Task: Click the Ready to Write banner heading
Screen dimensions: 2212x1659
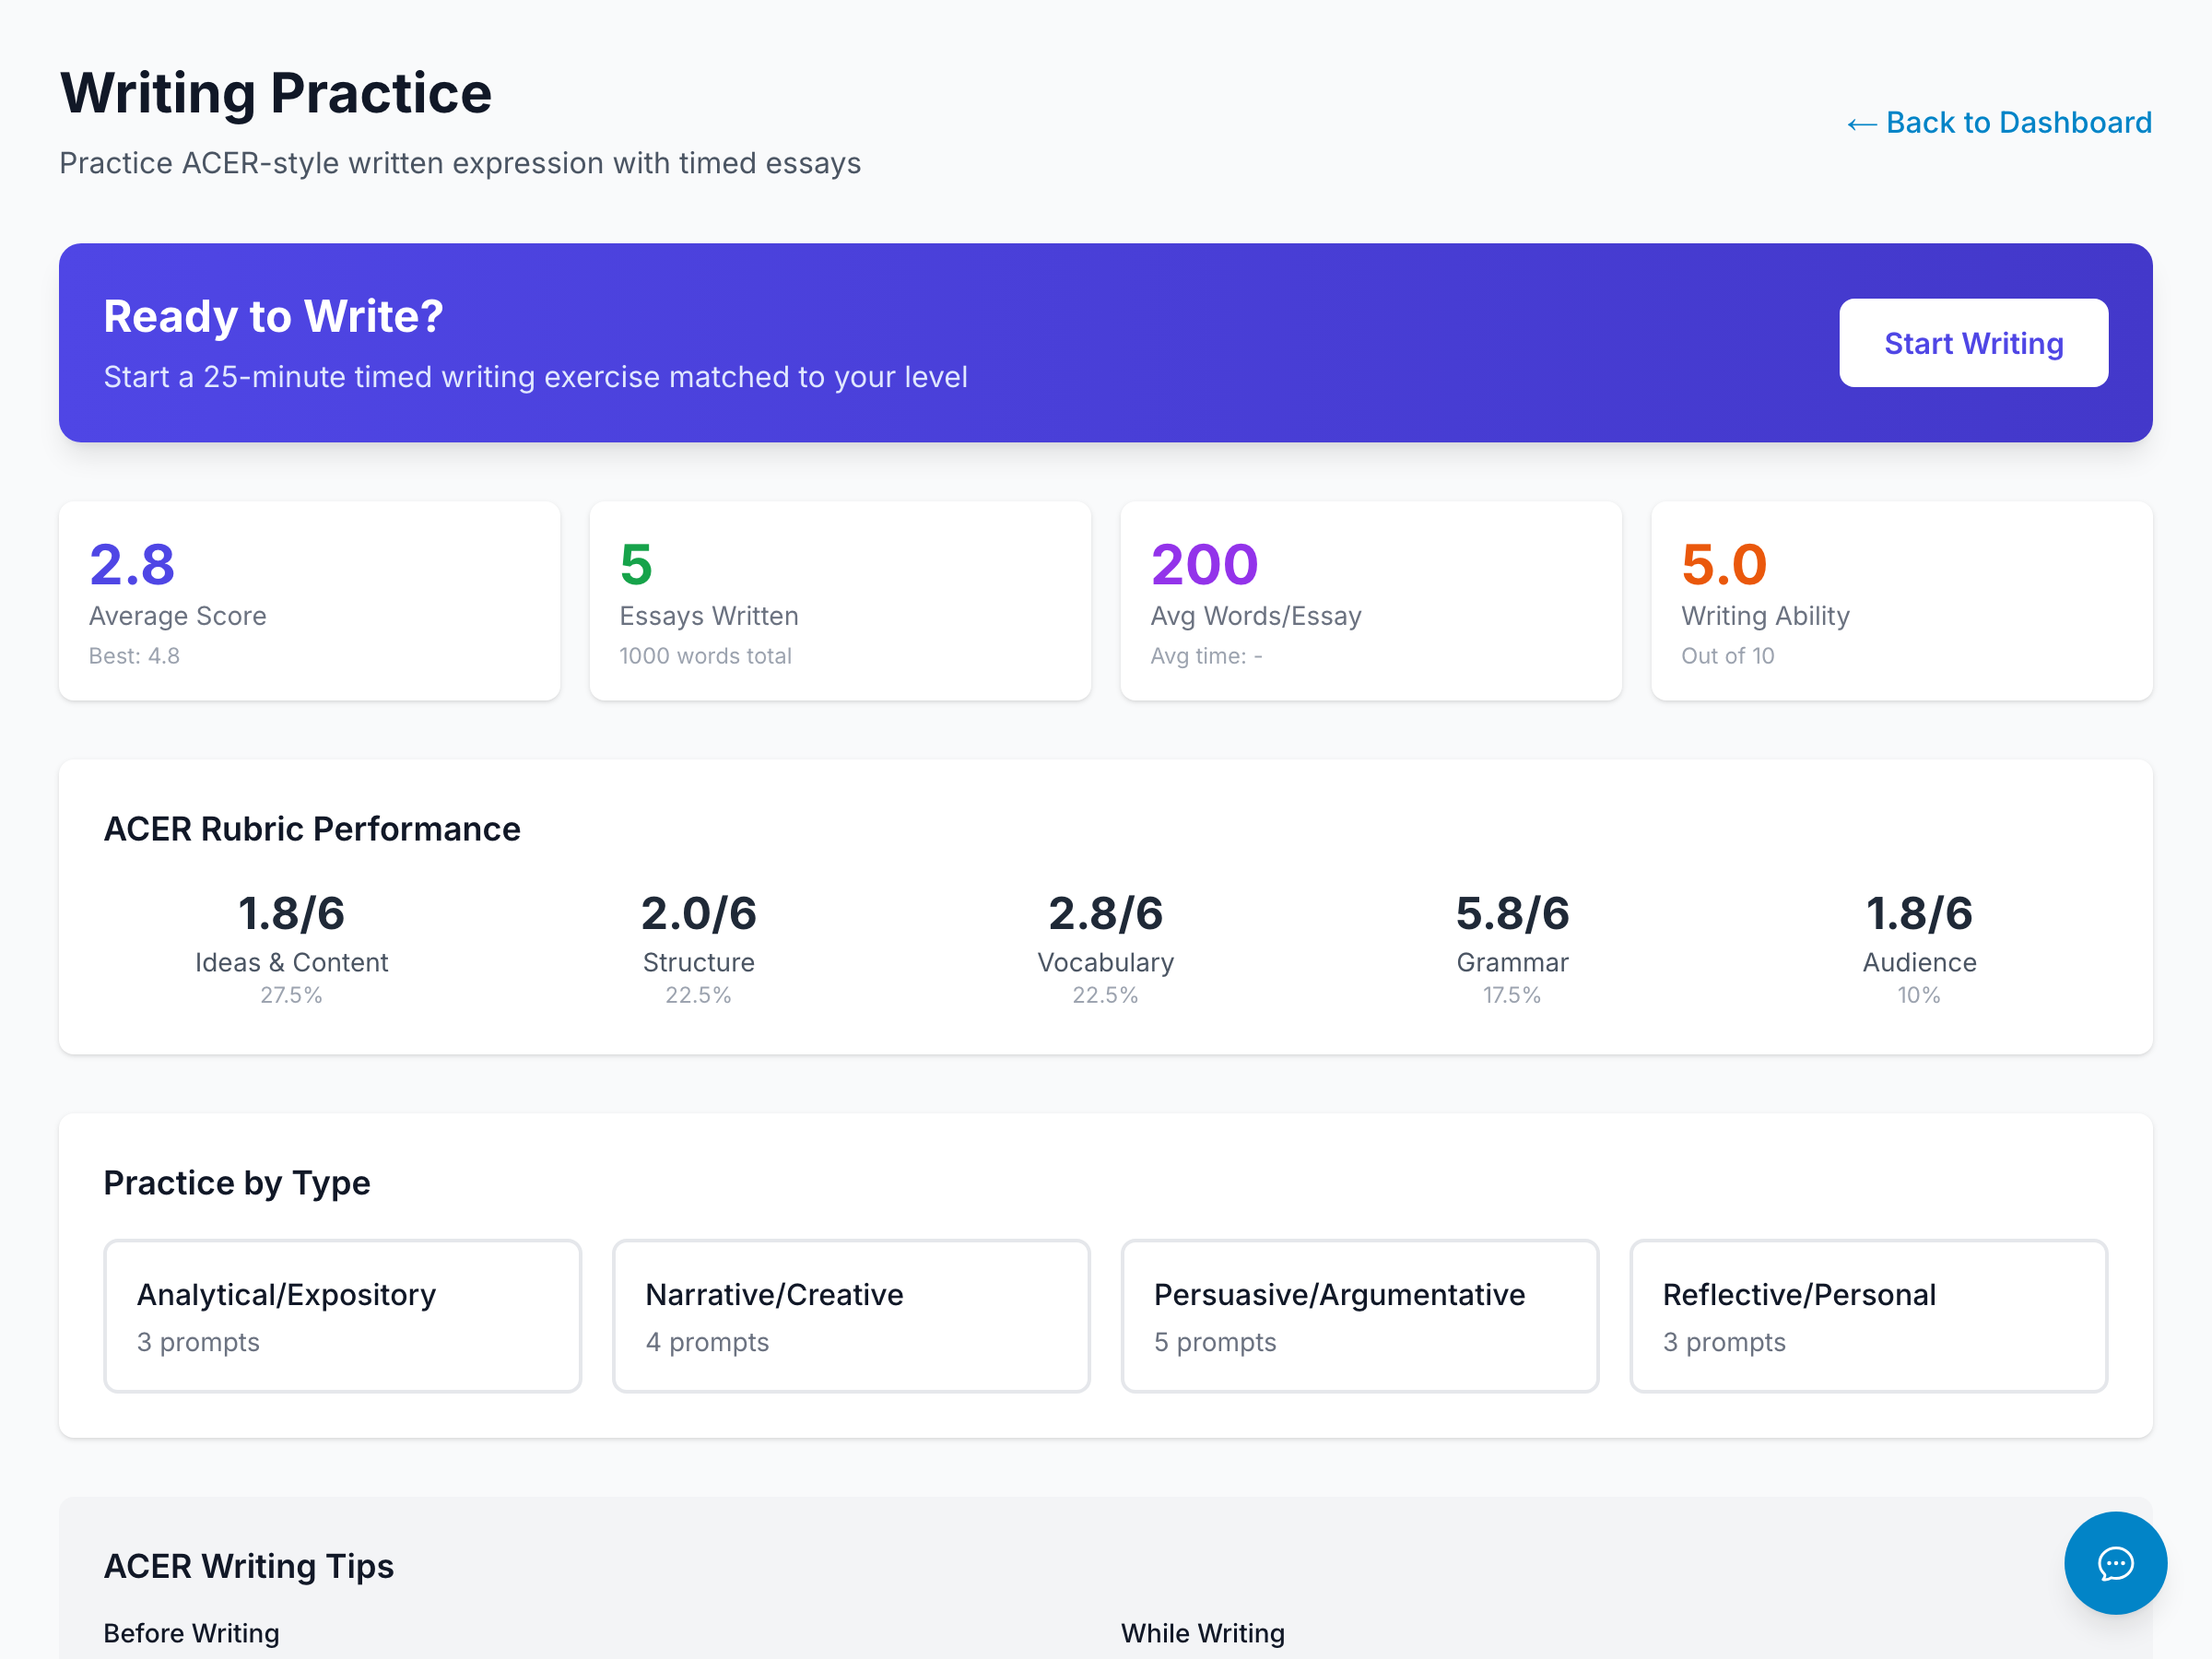Action: (x=273, y=316)
